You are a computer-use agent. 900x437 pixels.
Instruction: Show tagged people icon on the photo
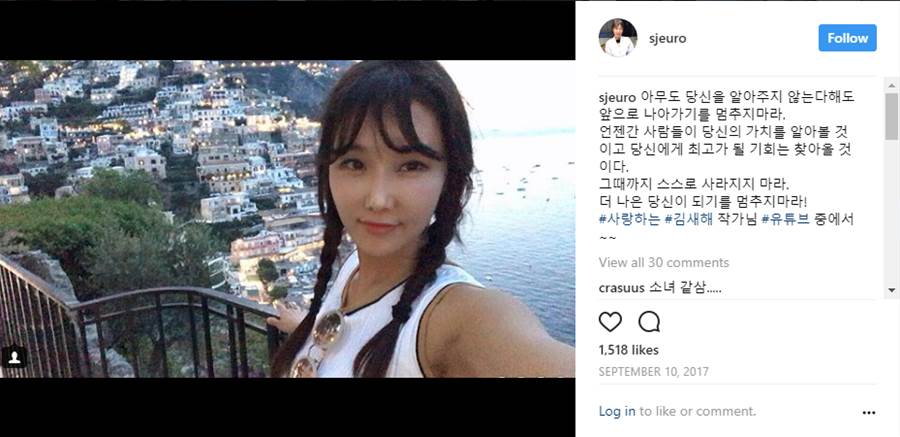14,357
